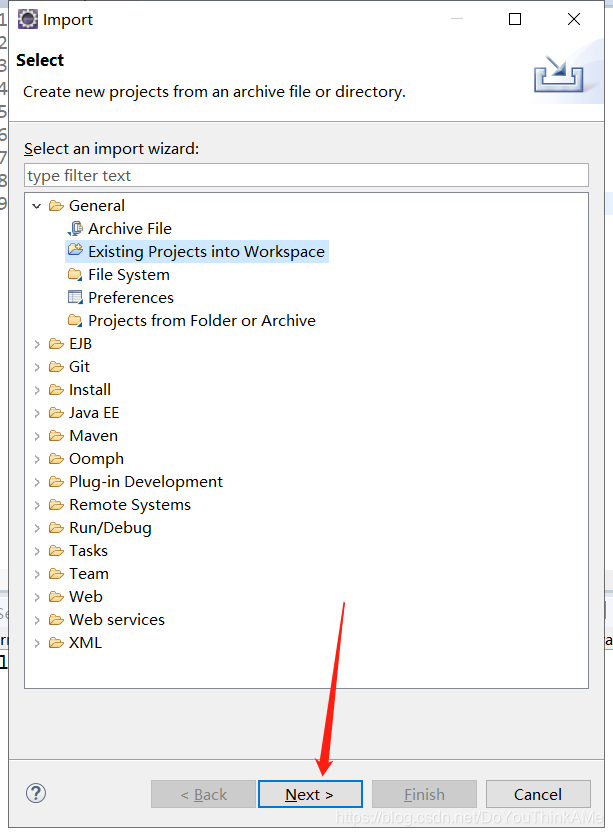Image resolution: width=613 pixels, height=836 pixels.
Task: Click the Run/Debug folder icon
Action: coord(56,528)
